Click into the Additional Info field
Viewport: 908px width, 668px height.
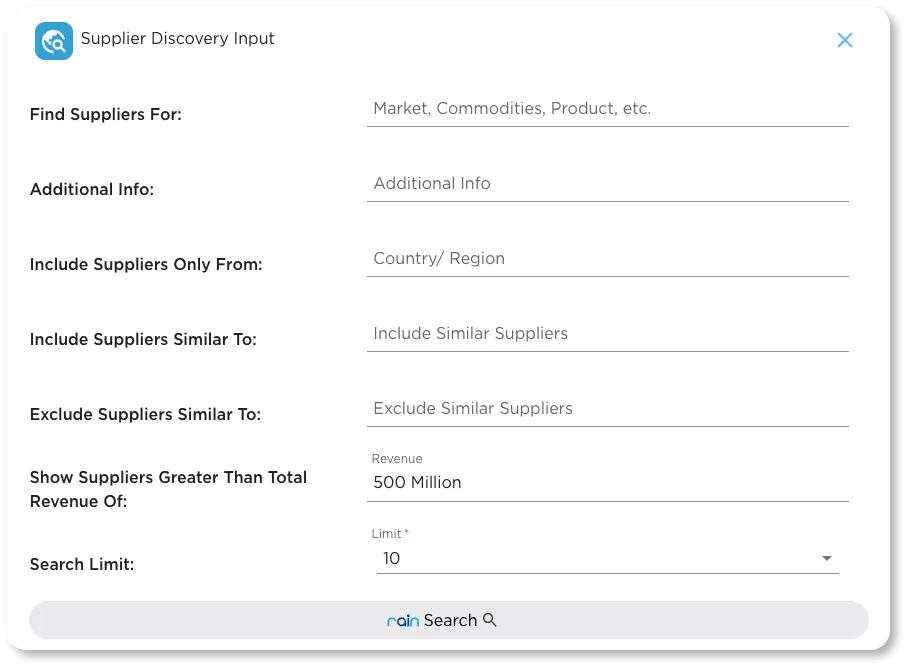tap(607, 184)
